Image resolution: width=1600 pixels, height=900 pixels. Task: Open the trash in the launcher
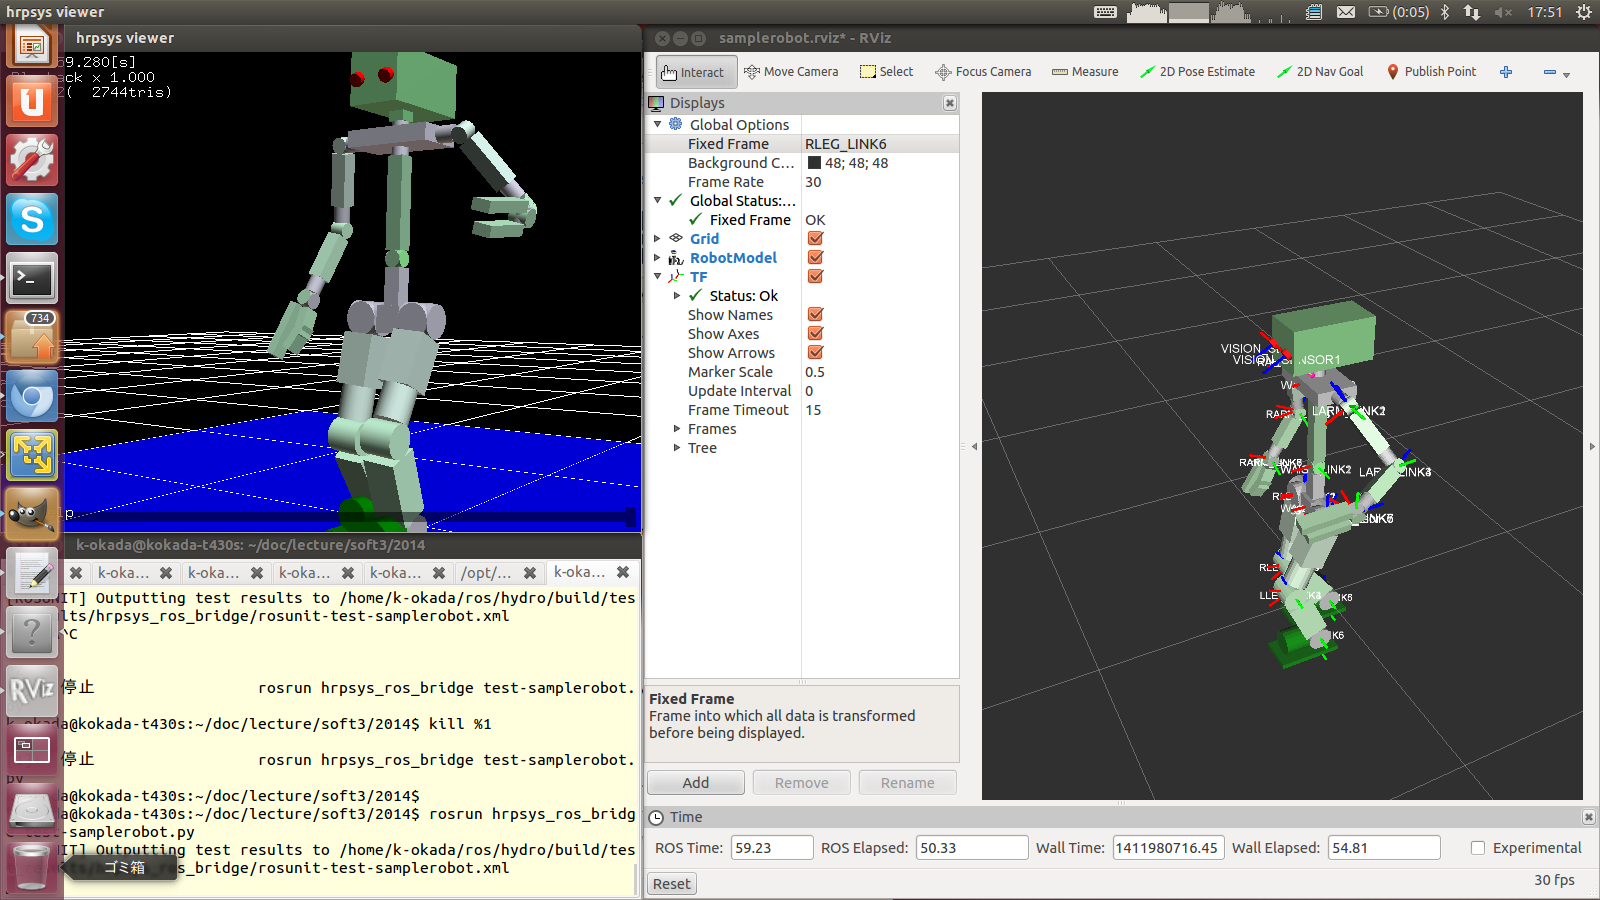click(32, 866)
